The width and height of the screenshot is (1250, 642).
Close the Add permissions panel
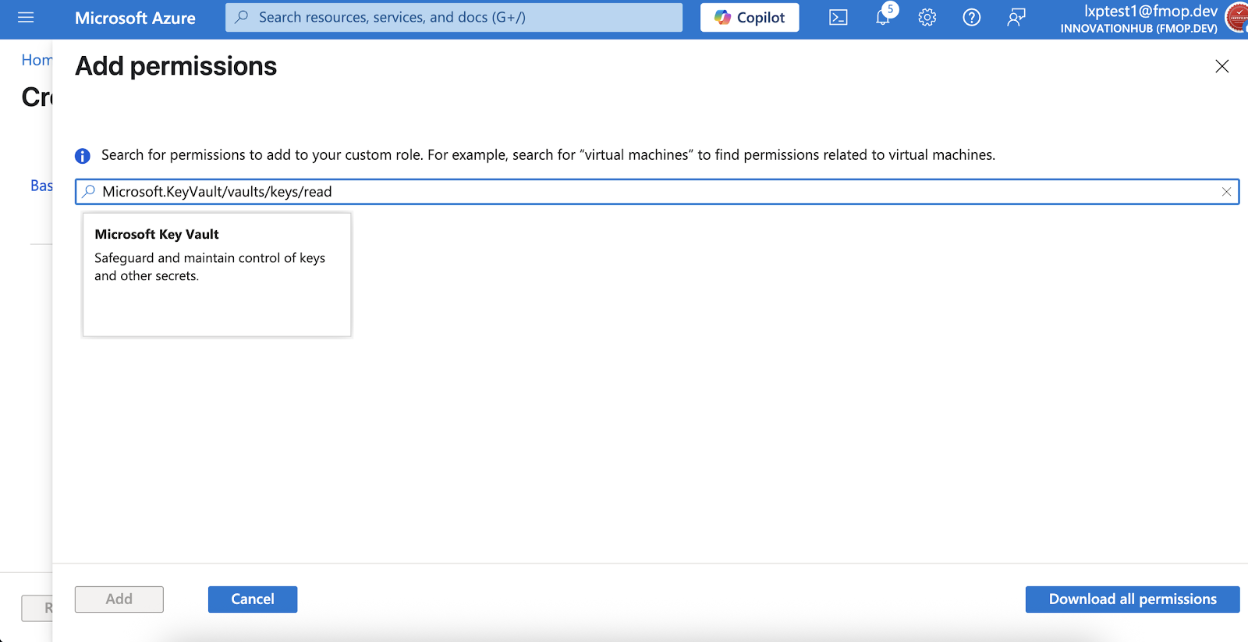point(1221,66)
